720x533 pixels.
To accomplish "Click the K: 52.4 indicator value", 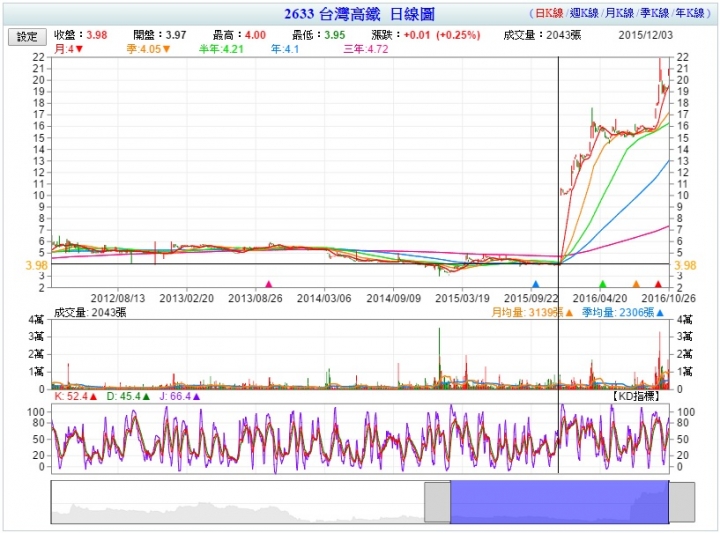I will (x=76, y=396).
